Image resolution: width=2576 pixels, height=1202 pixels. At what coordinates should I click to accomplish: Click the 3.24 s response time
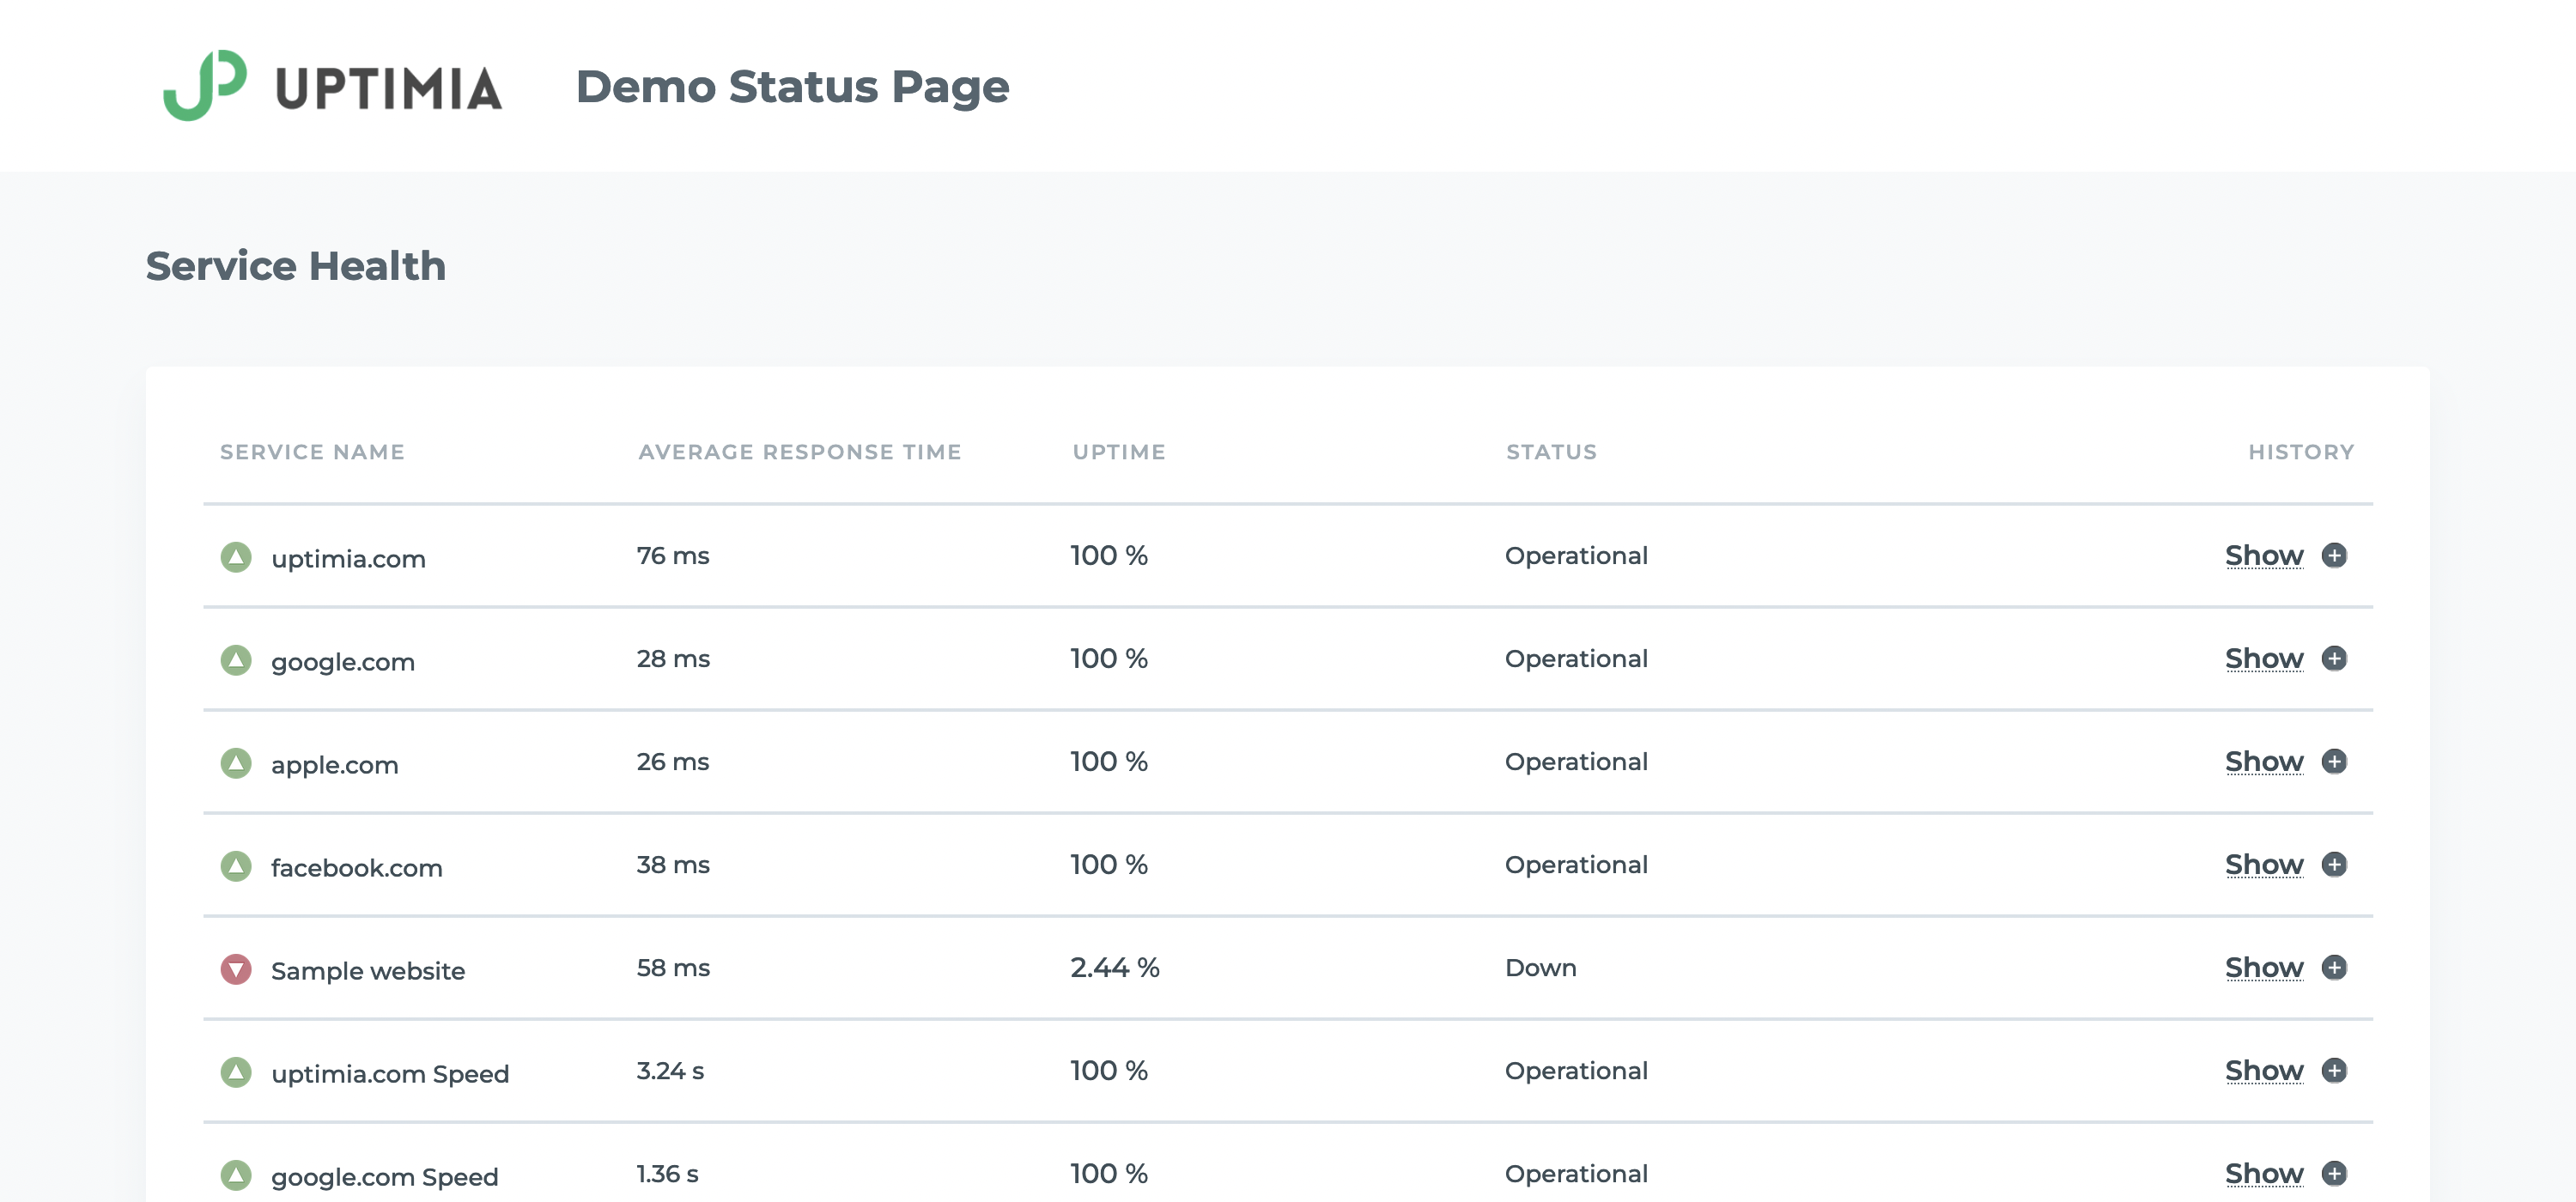[x=670, y=1070]
